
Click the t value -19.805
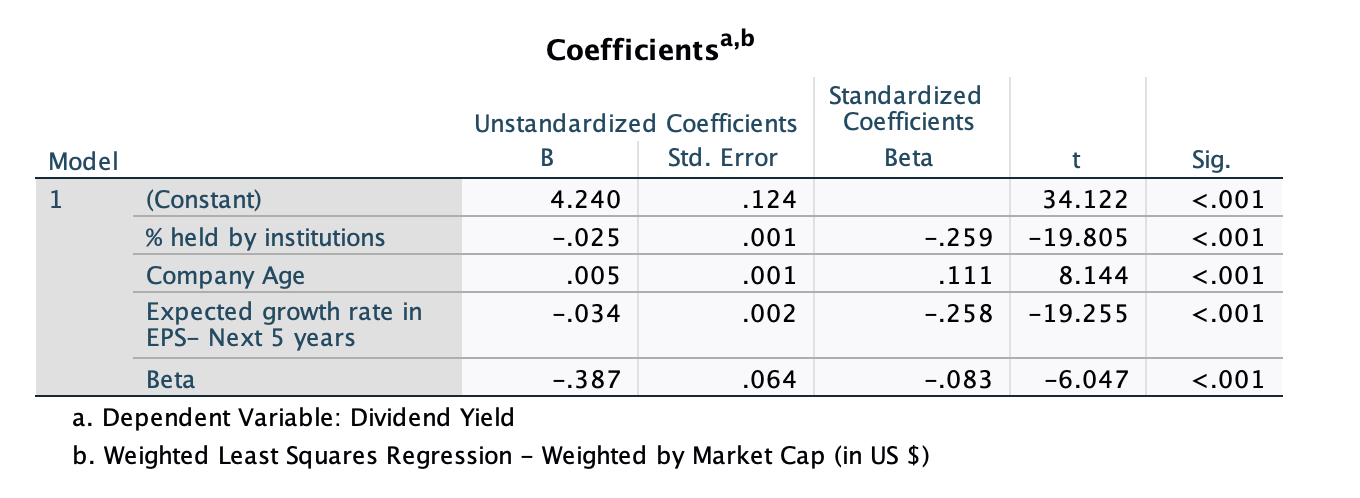pyautogui.click(x=1079, y=238)
